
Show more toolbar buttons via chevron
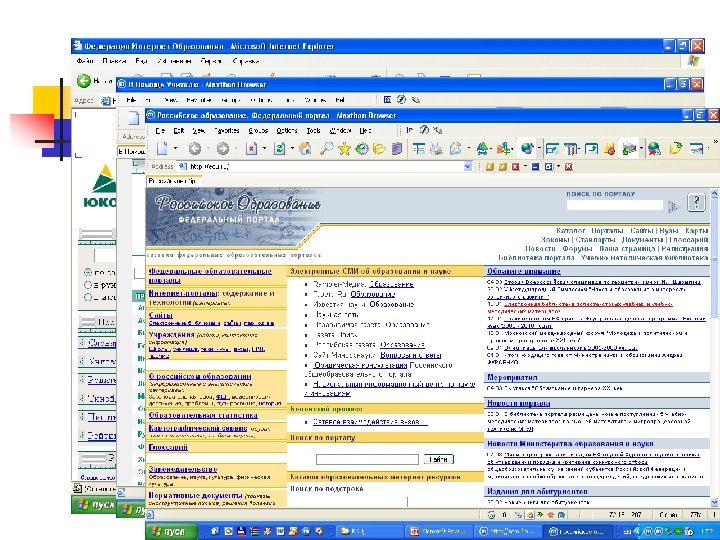716,142
